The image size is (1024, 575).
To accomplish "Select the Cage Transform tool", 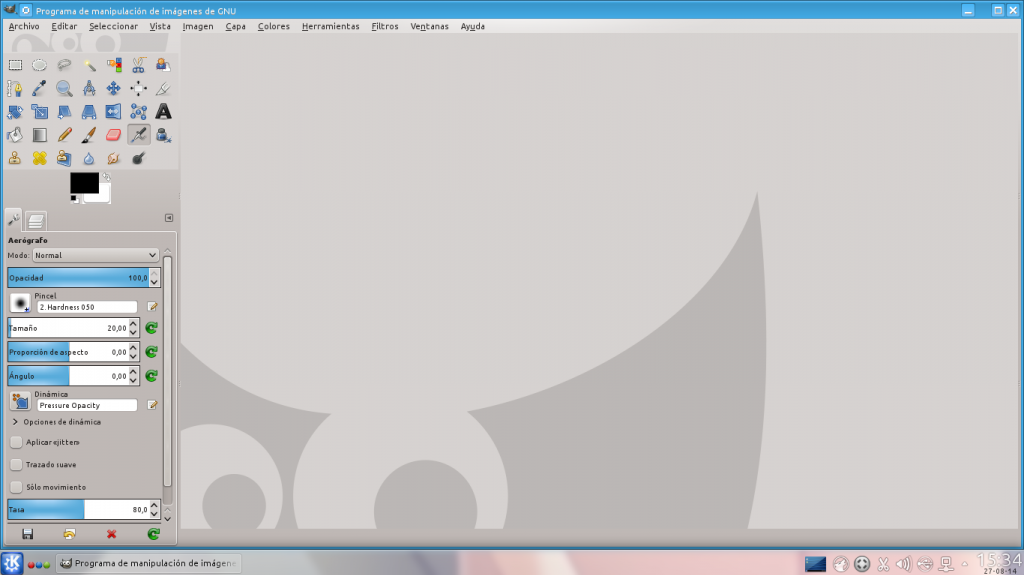I will [138, 112].
